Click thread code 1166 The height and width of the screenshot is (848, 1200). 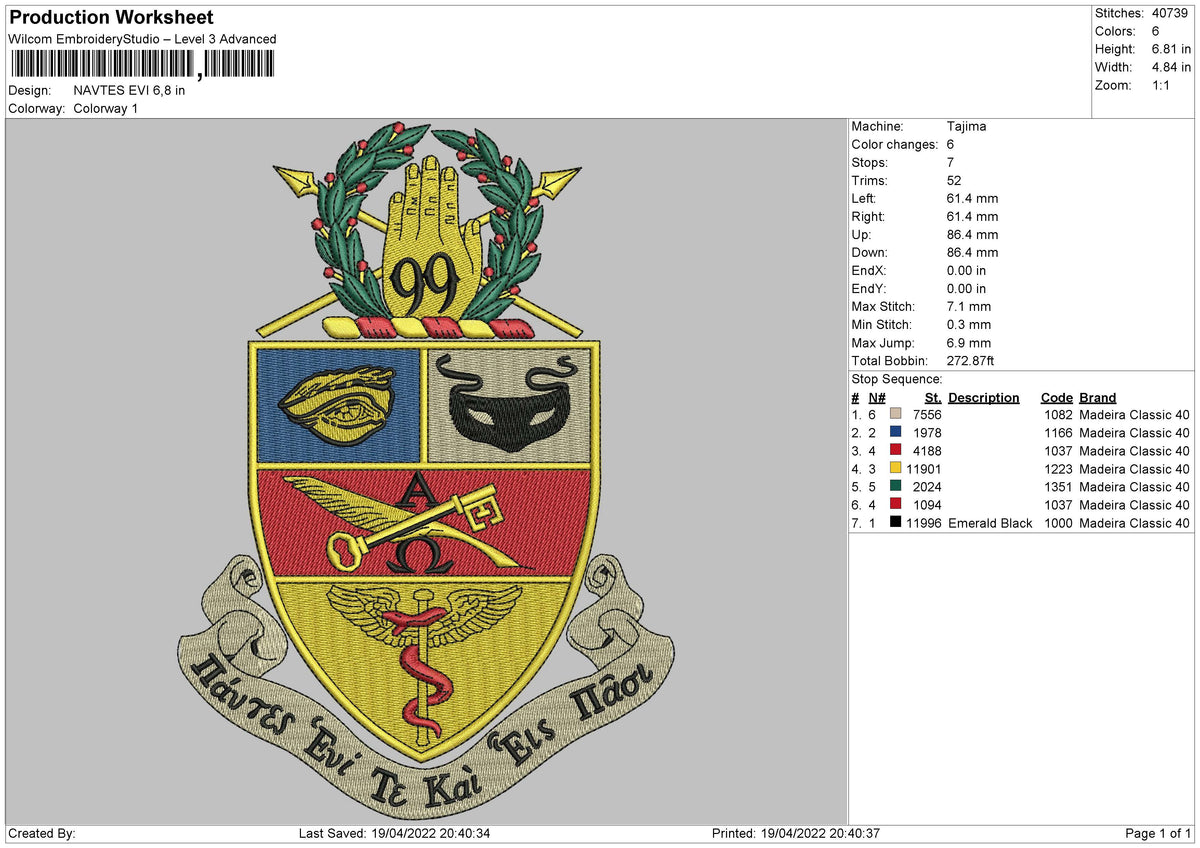coord(1058,433)
